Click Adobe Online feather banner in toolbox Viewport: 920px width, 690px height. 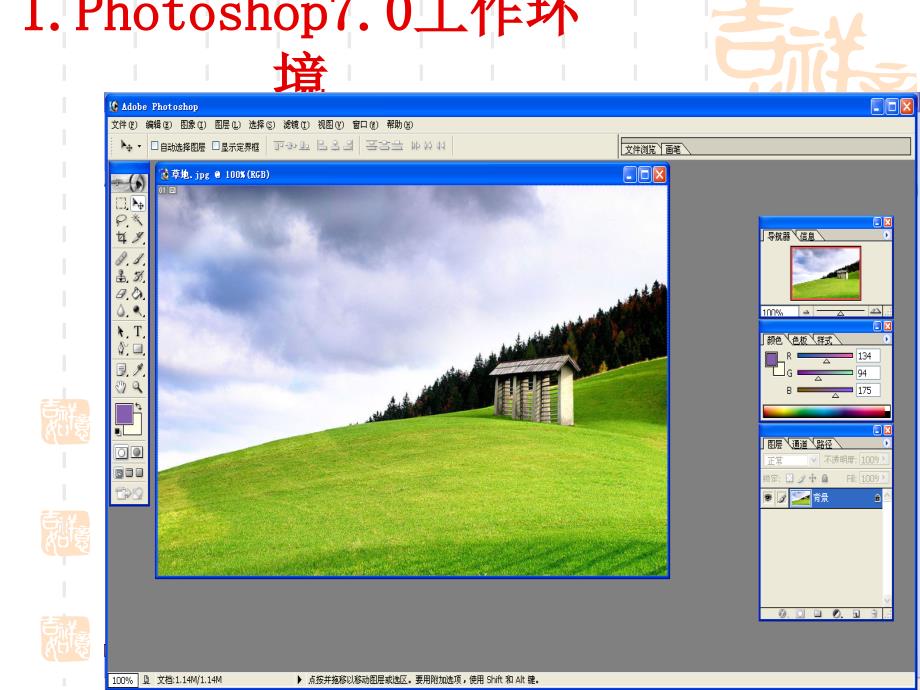[129, 183]
